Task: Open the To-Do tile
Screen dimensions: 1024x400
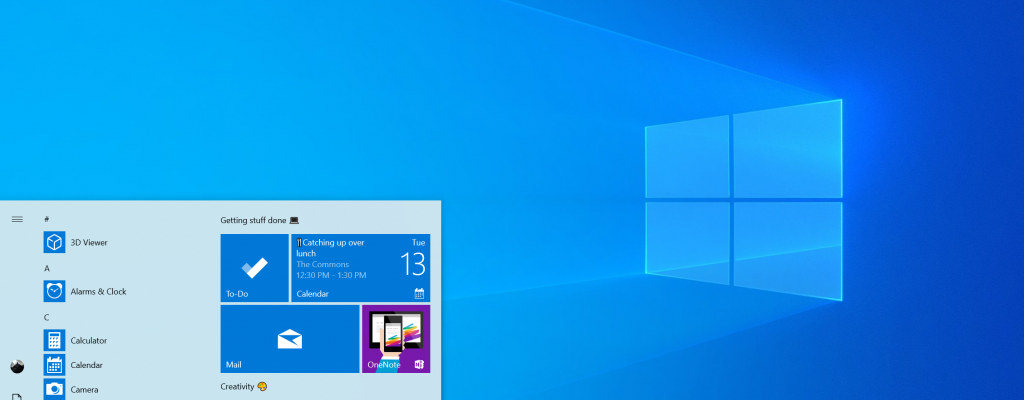Action: 254,268
